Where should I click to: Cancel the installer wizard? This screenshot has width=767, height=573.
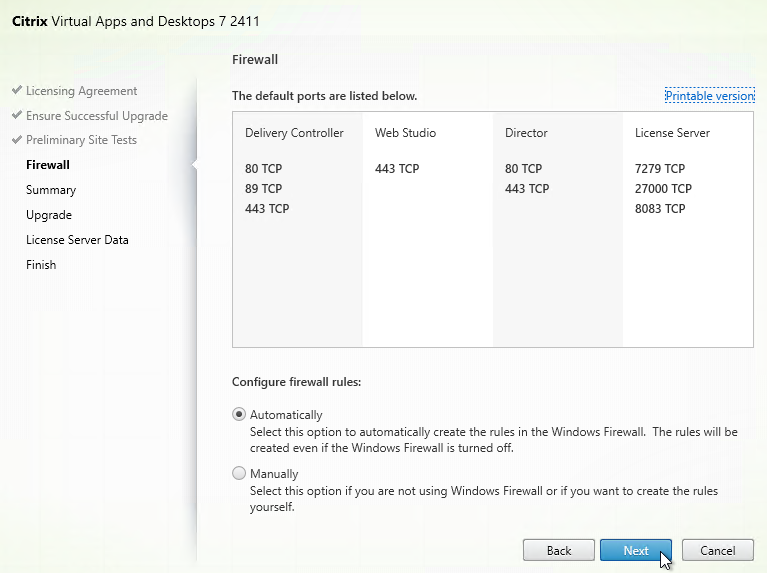[x=718, y=550]
